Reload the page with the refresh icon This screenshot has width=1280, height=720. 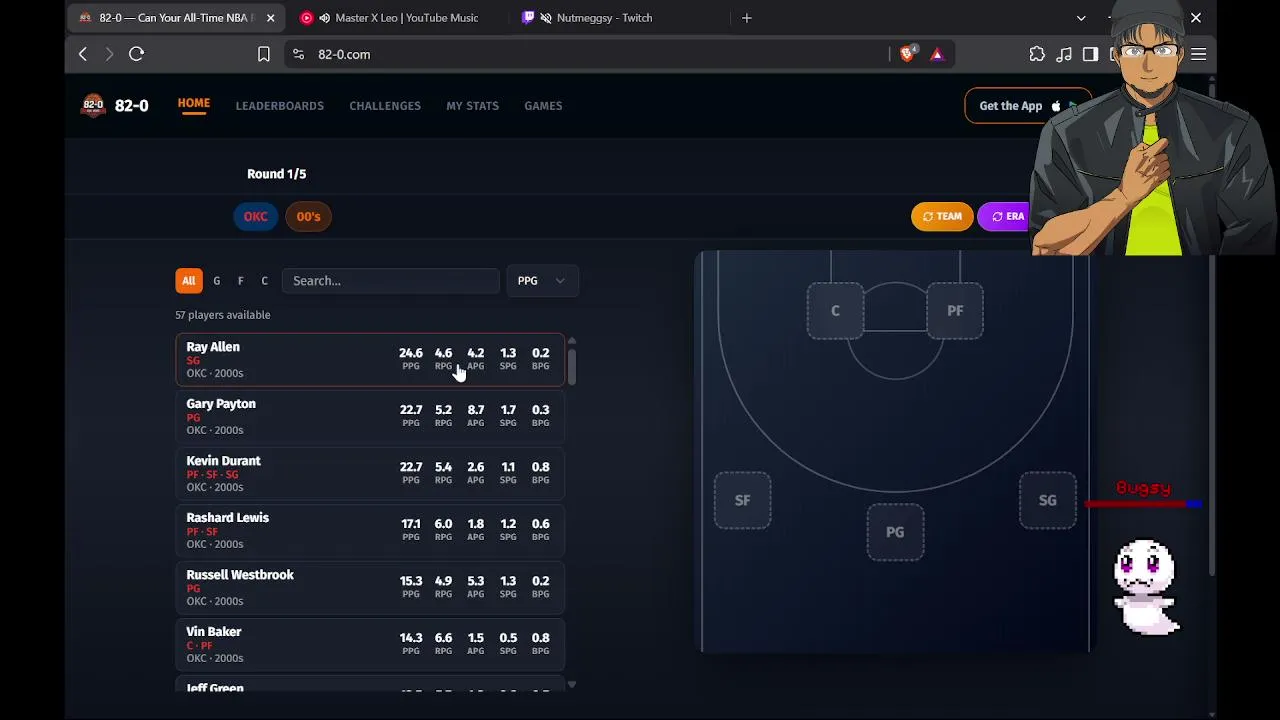(x=137, y=54)
